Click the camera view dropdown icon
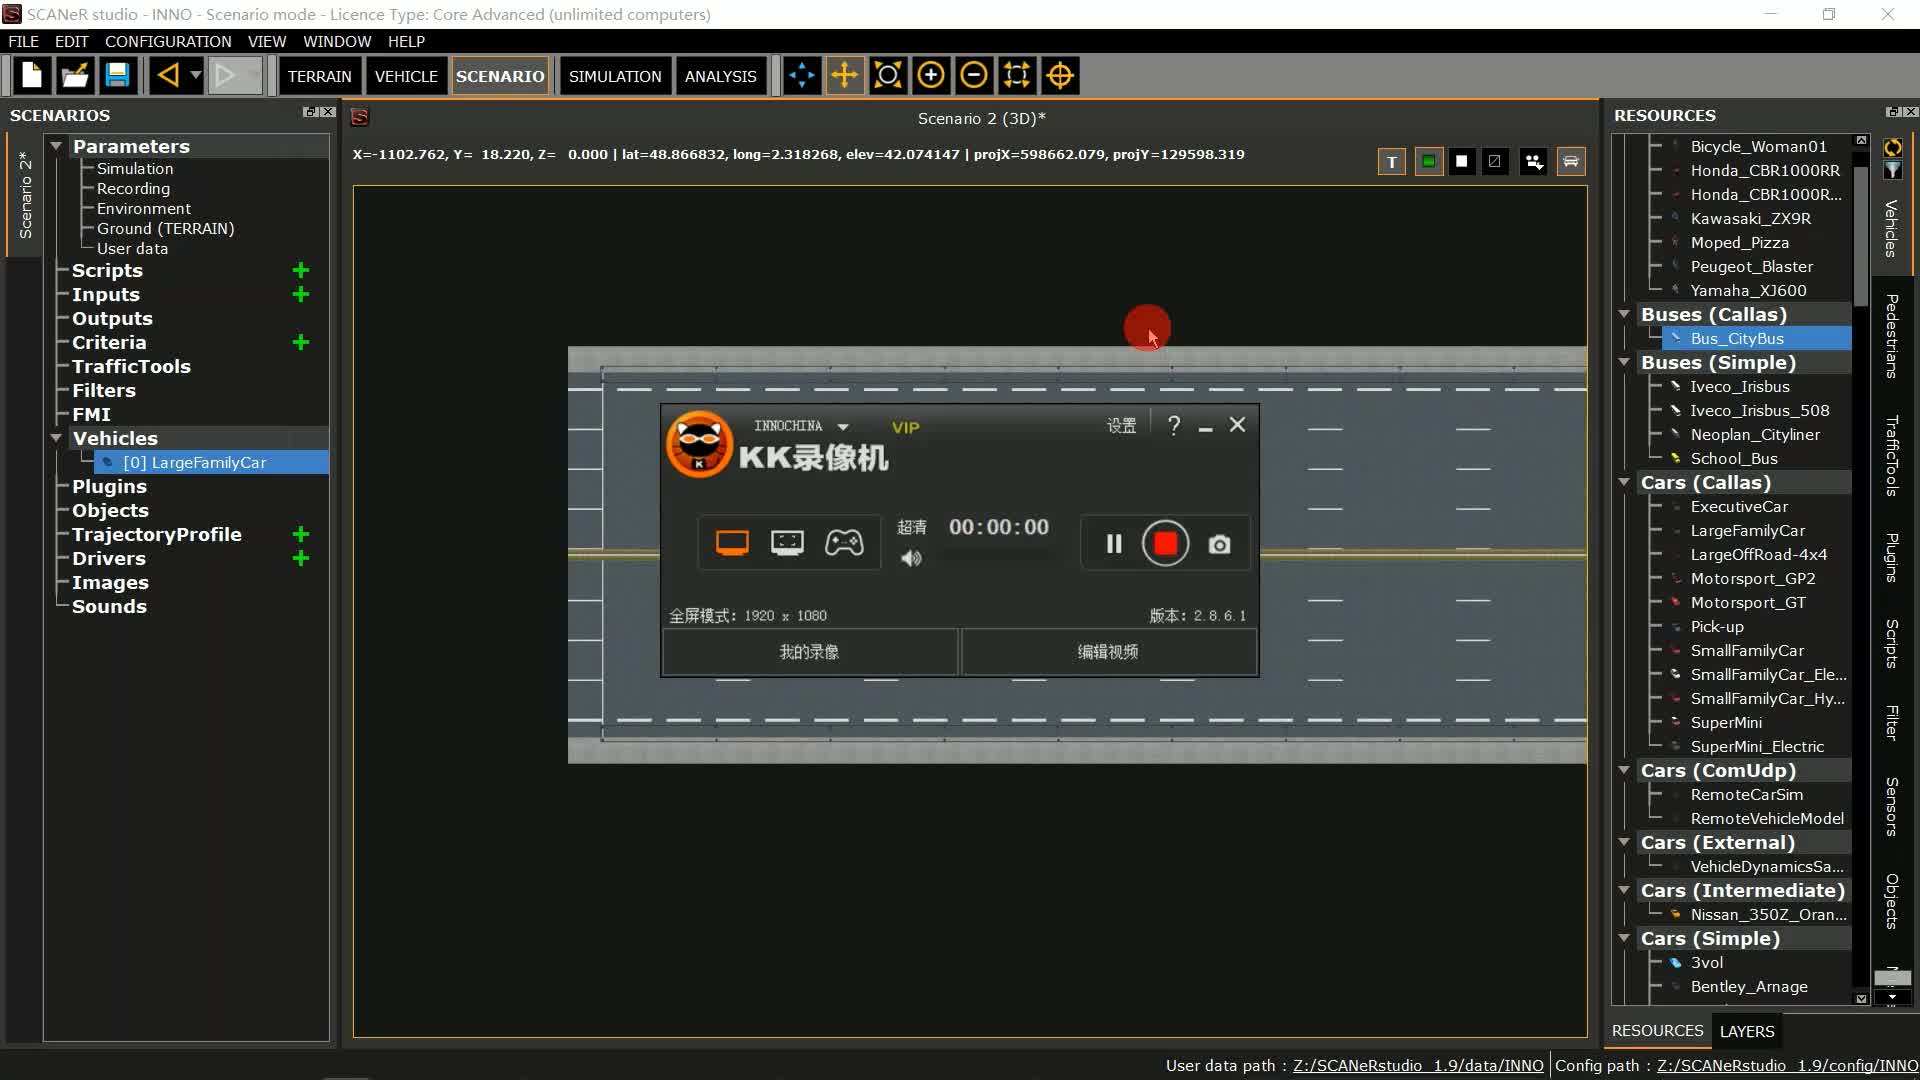 (x=1533, y=162)
